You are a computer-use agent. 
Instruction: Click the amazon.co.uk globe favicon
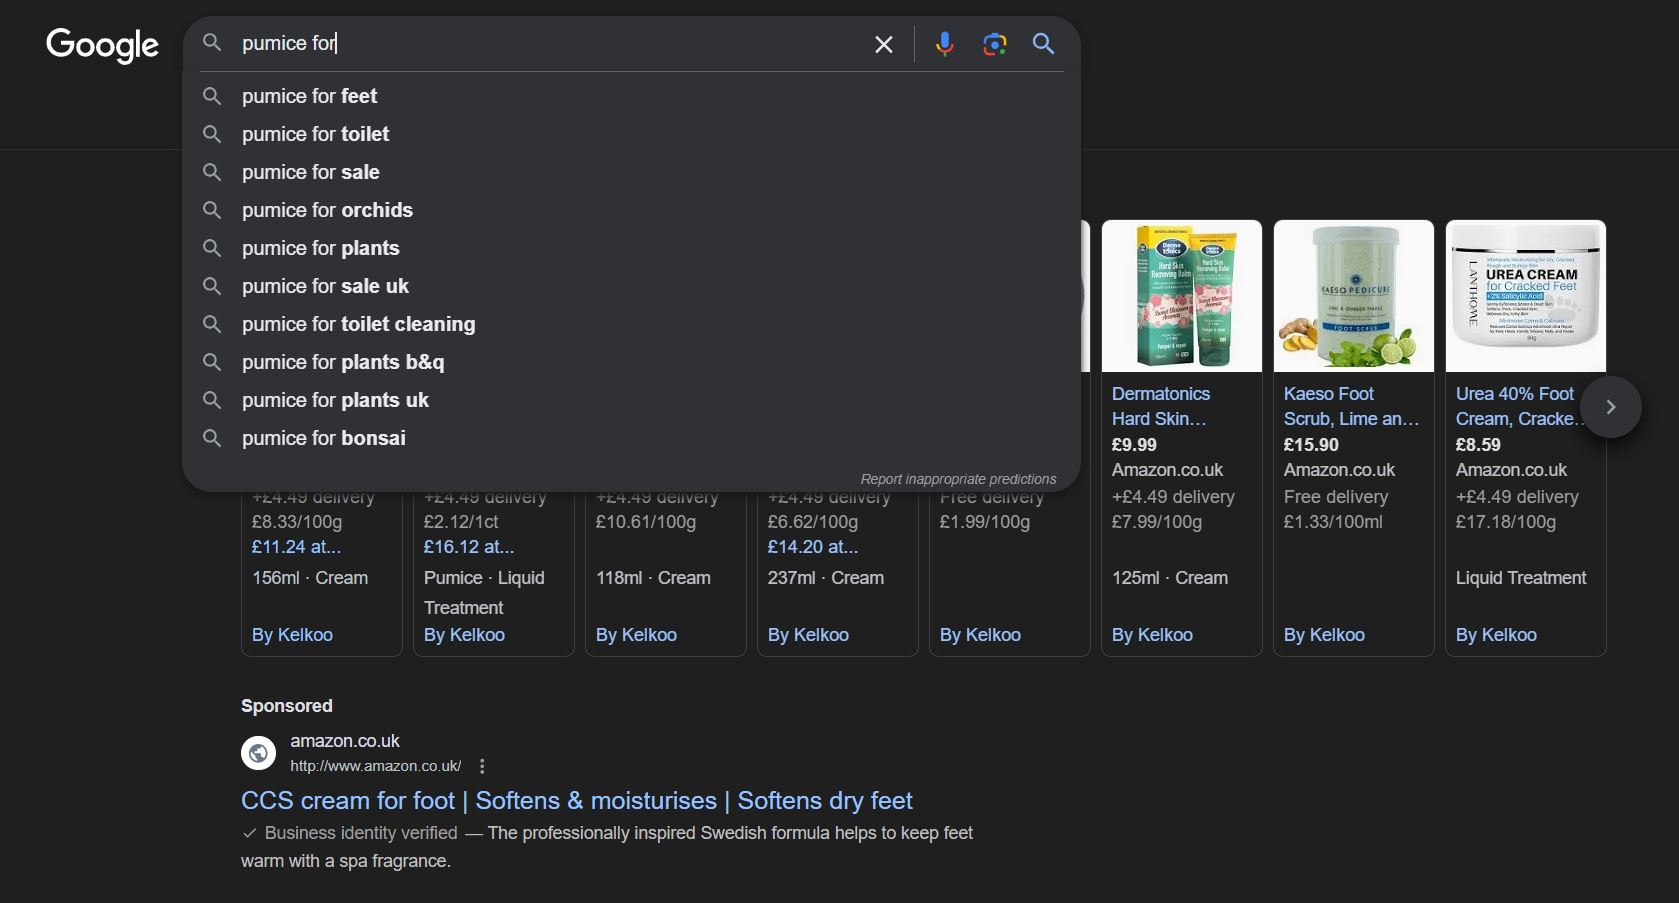pos(258,753)
